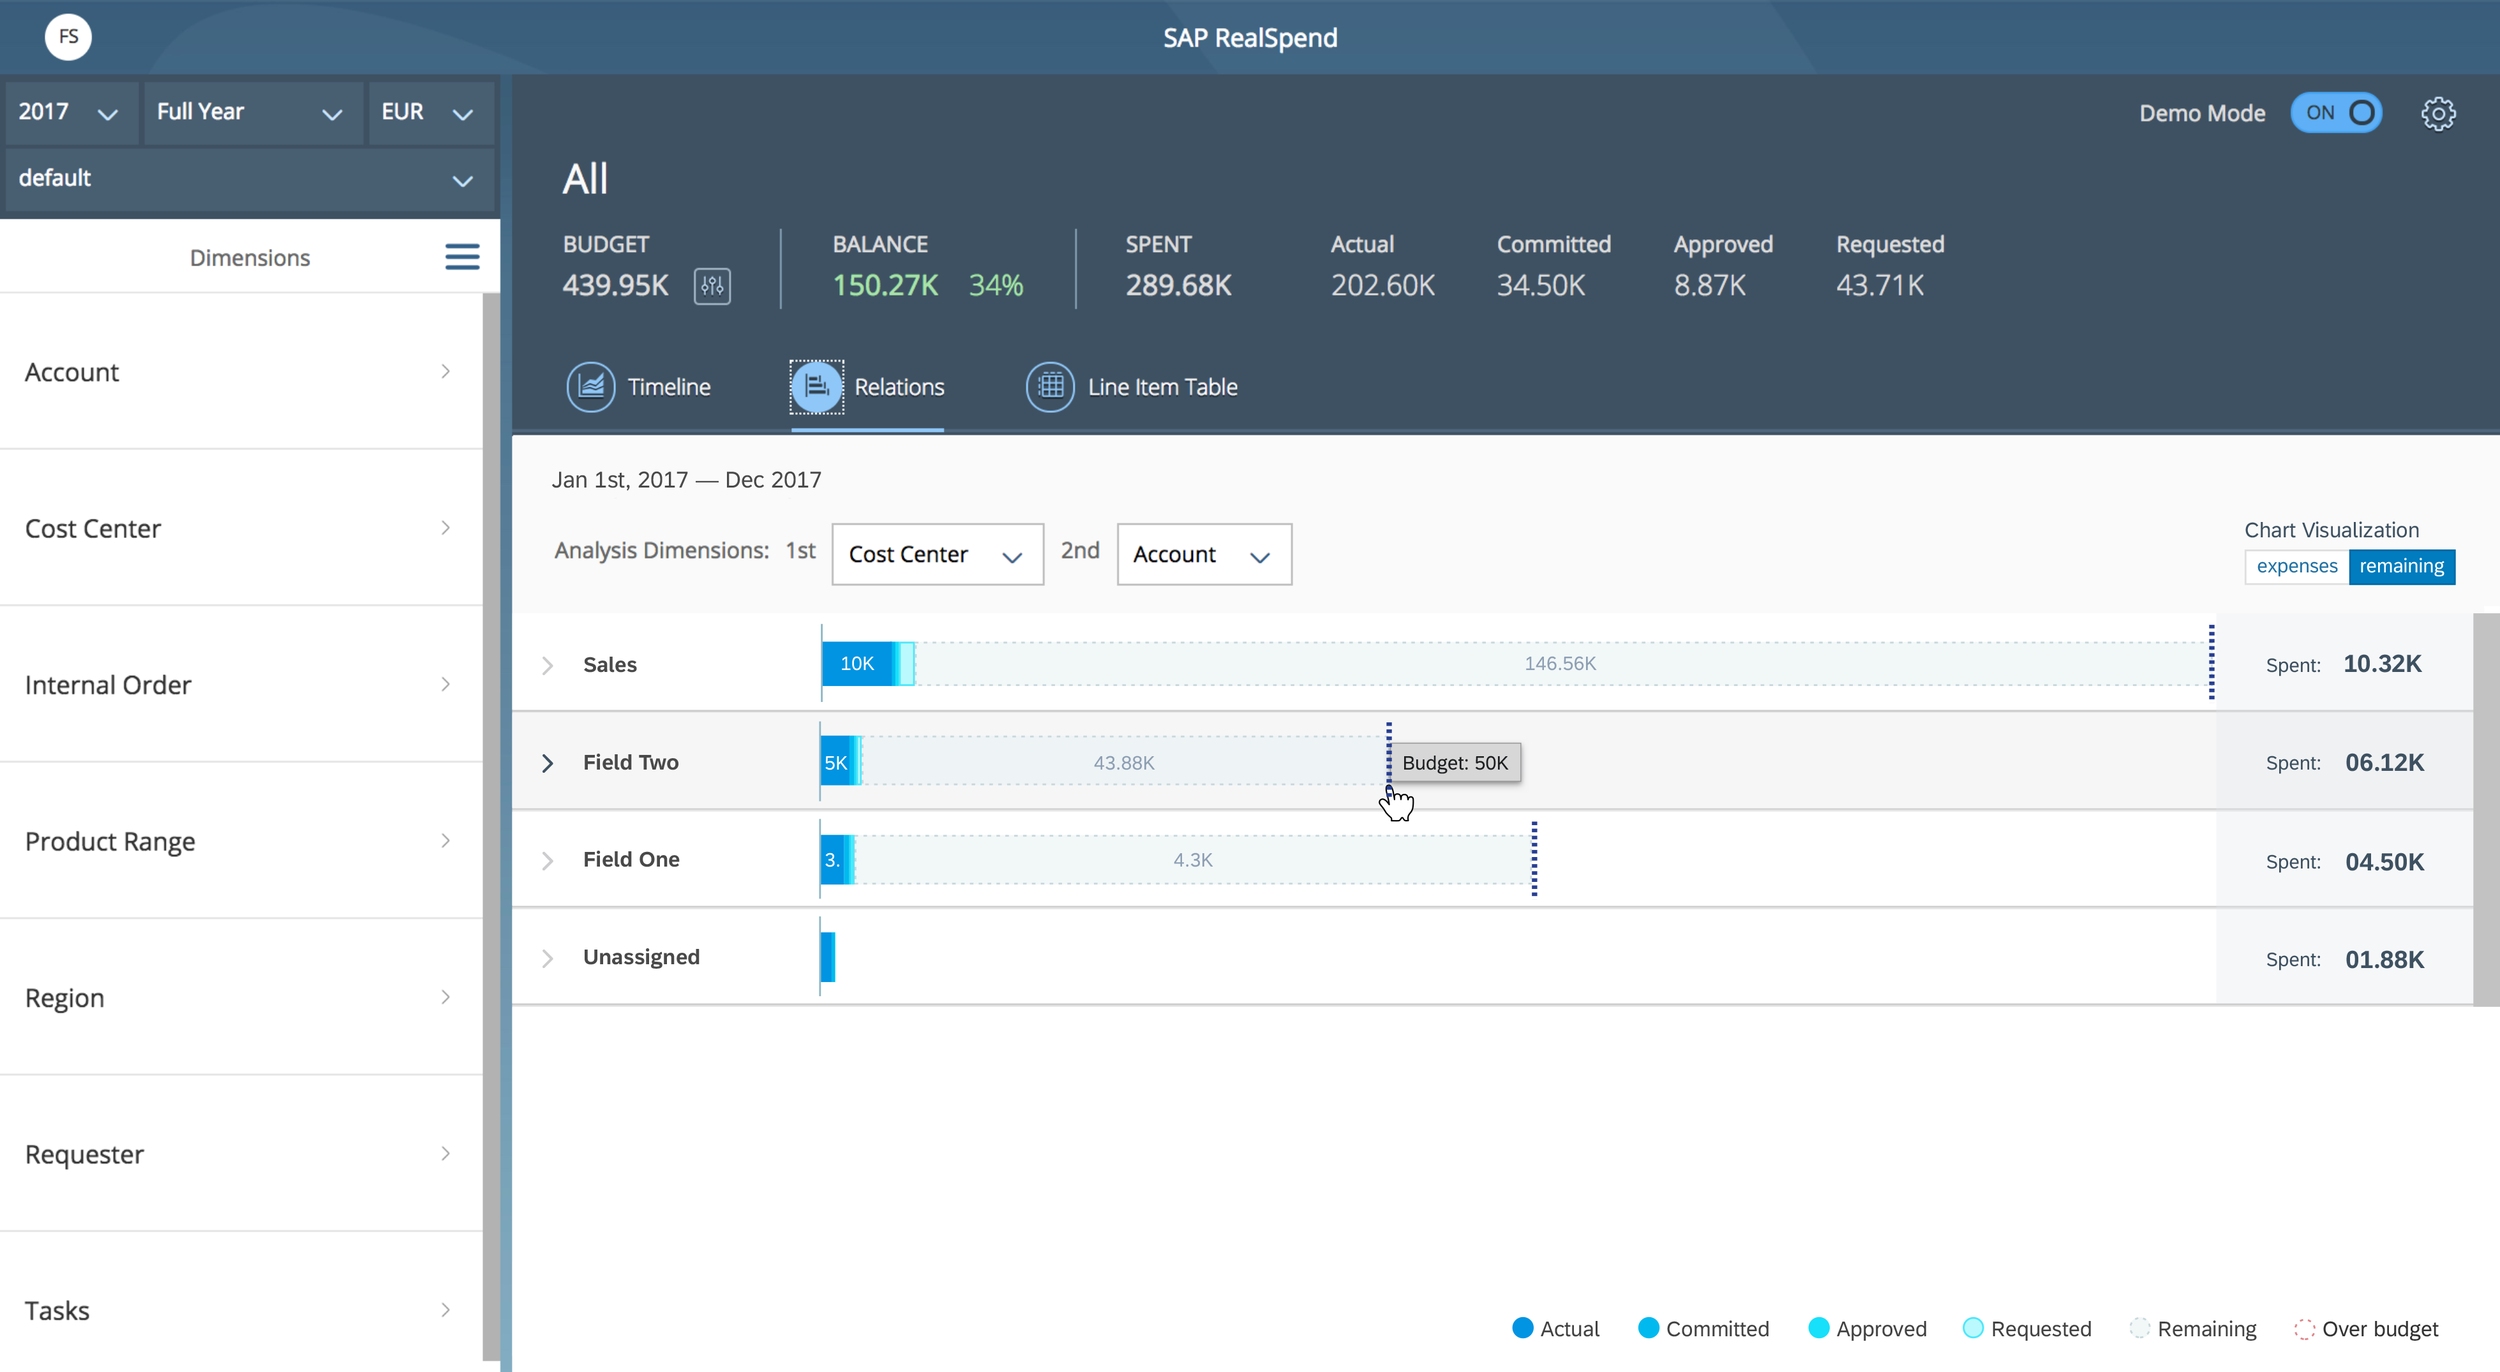The image size is (2500, 1372).
Task: Select remaining chart visualization
Action: pyautogui.click(x=2401, y=566)
